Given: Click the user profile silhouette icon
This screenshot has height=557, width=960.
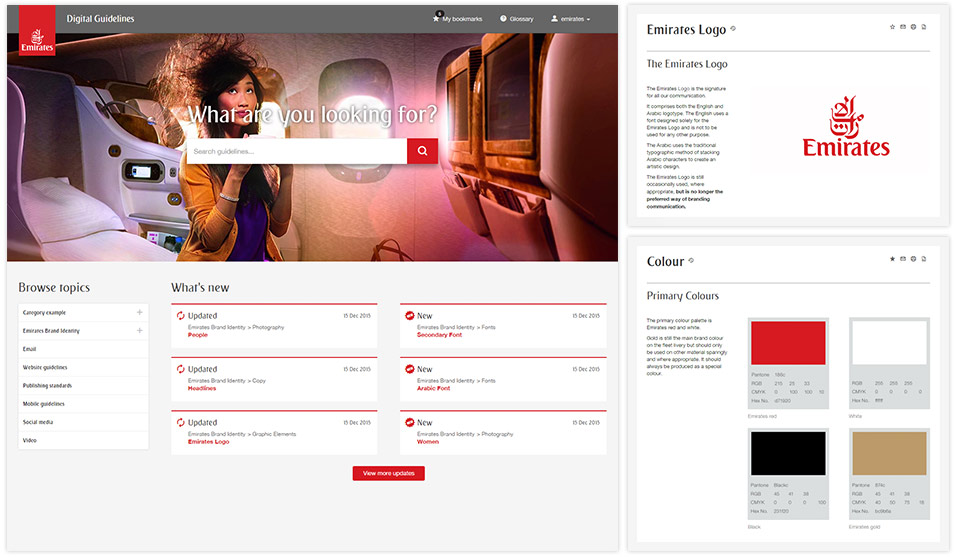Looking at the screenshot, I should click(554, 19).
